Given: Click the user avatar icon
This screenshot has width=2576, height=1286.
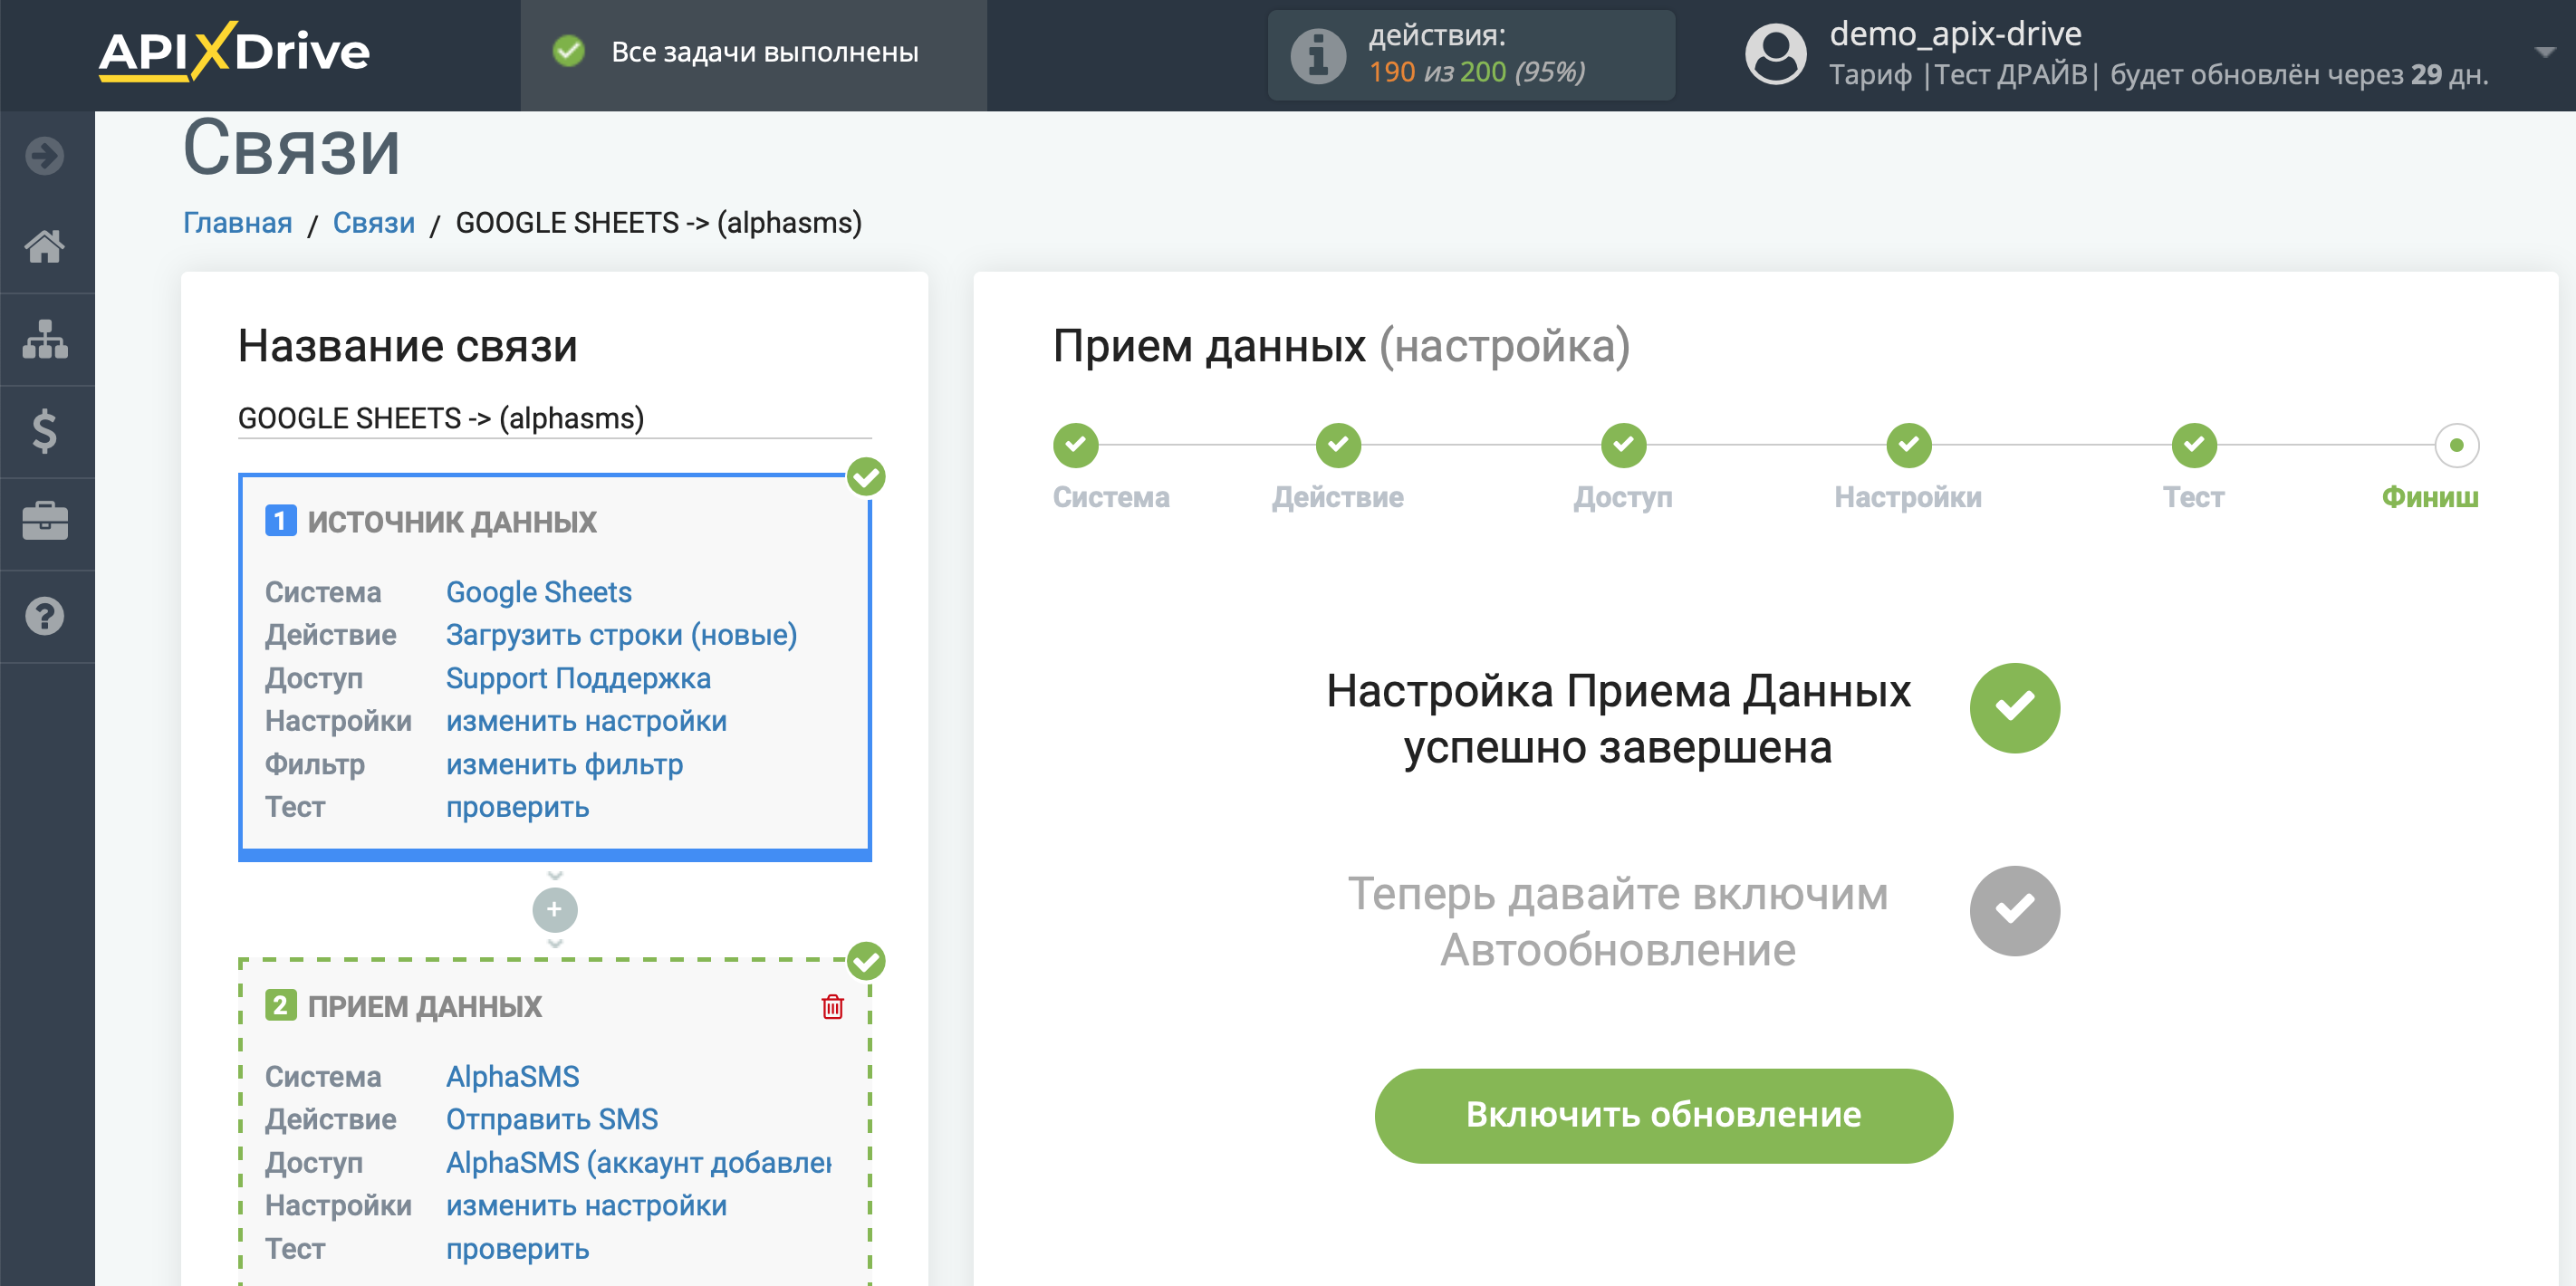Looking at the screenshot, I should pos(1775,54).
